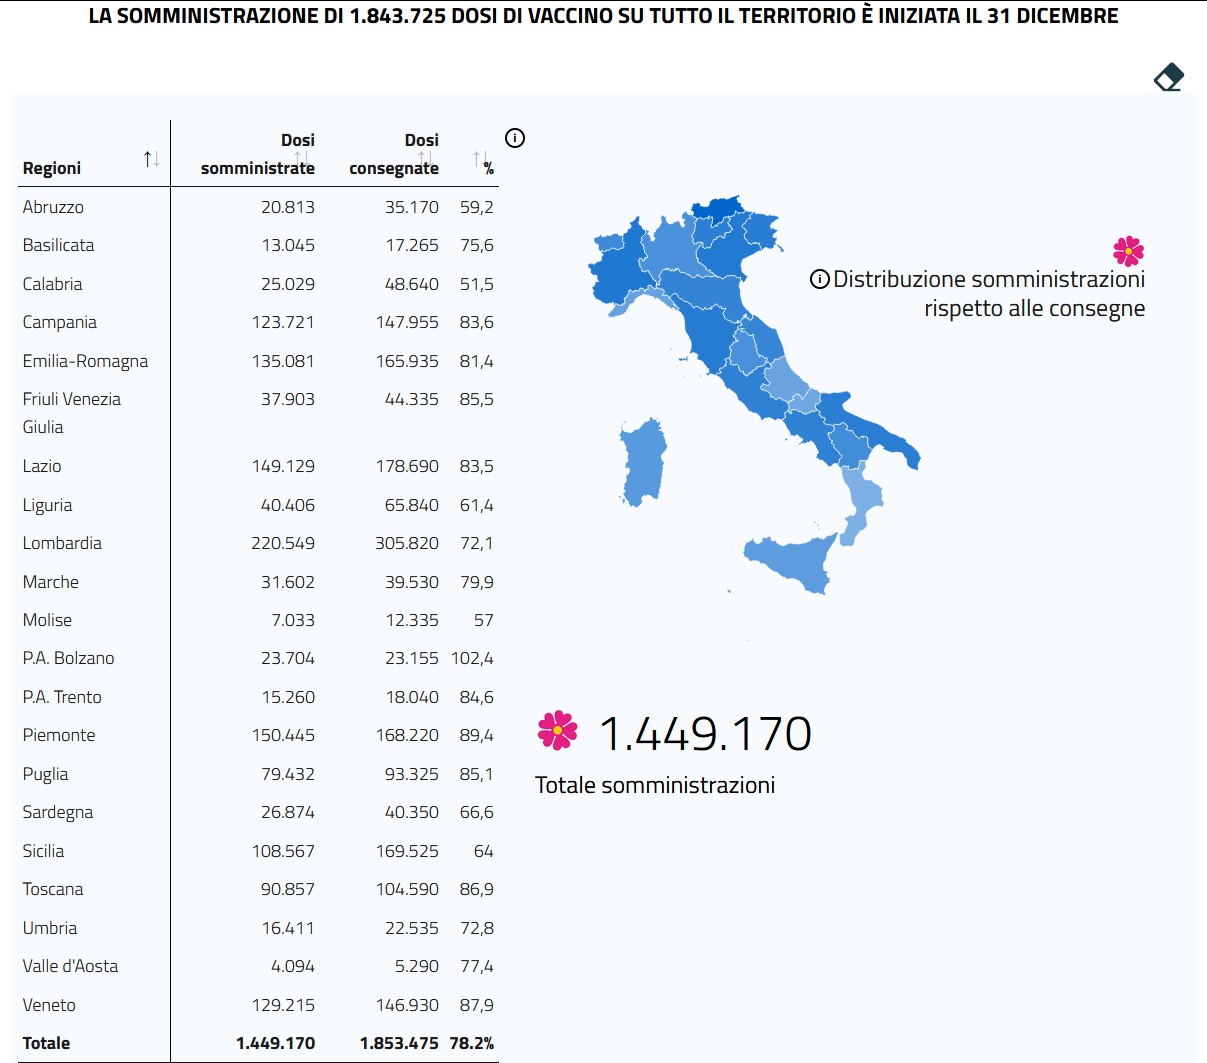Image resolution: width=1207 pixels, height=1063 pixels.
Task: Select Sardegna on the Italy map
Action: coord(643,462)
